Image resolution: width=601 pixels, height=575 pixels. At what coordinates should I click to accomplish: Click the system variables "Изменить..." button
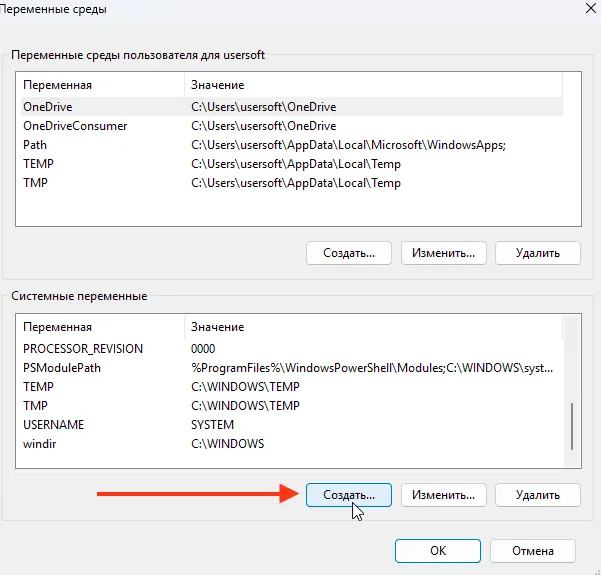[444, 494]
